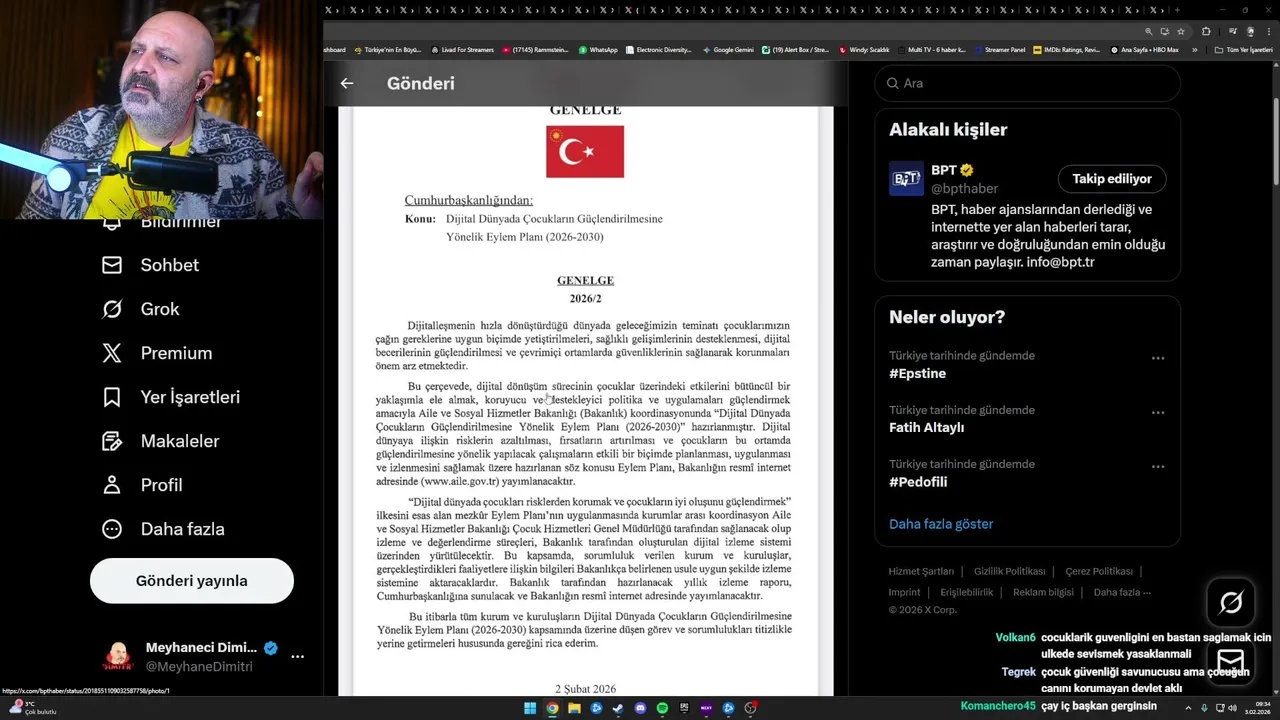The width and height of the screenshot is (1280, 720).
Task: Go back using the arrow next to Gönderi
Action: pos(347,83)
